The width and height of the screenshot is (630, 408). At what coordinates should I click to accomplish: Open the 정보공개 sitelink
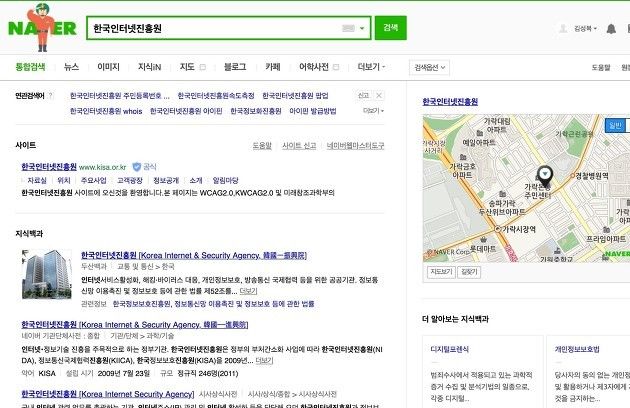point(166,180)
